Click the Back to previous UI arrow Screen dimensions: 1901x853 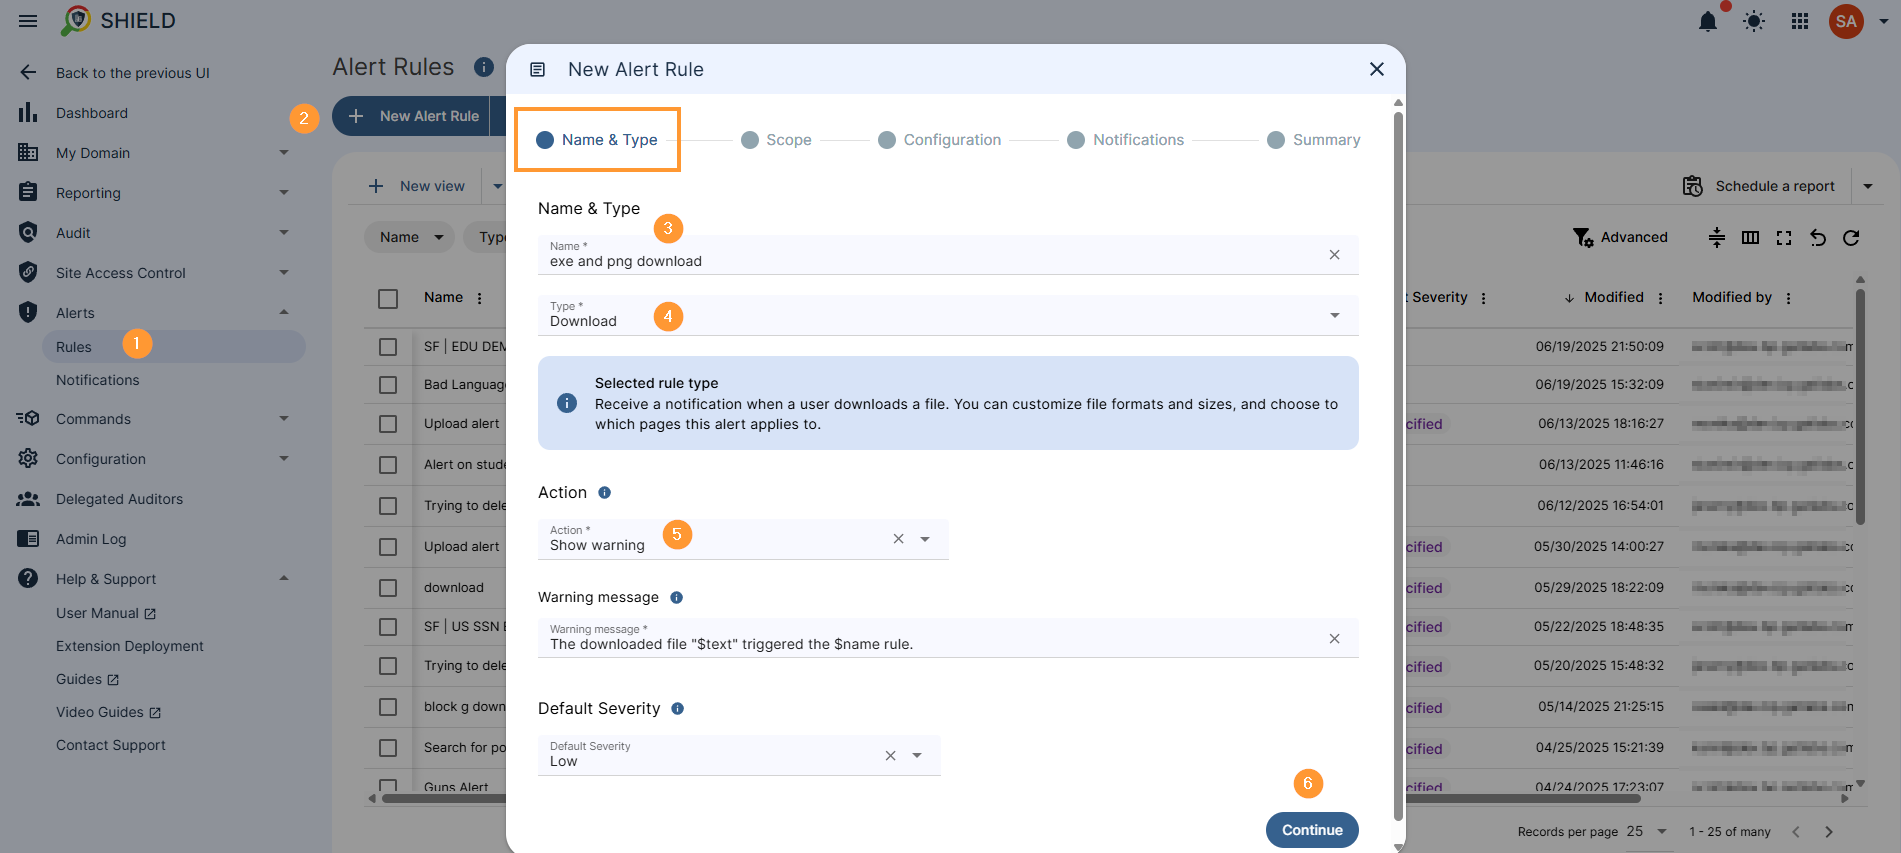(x=28, y=72)
